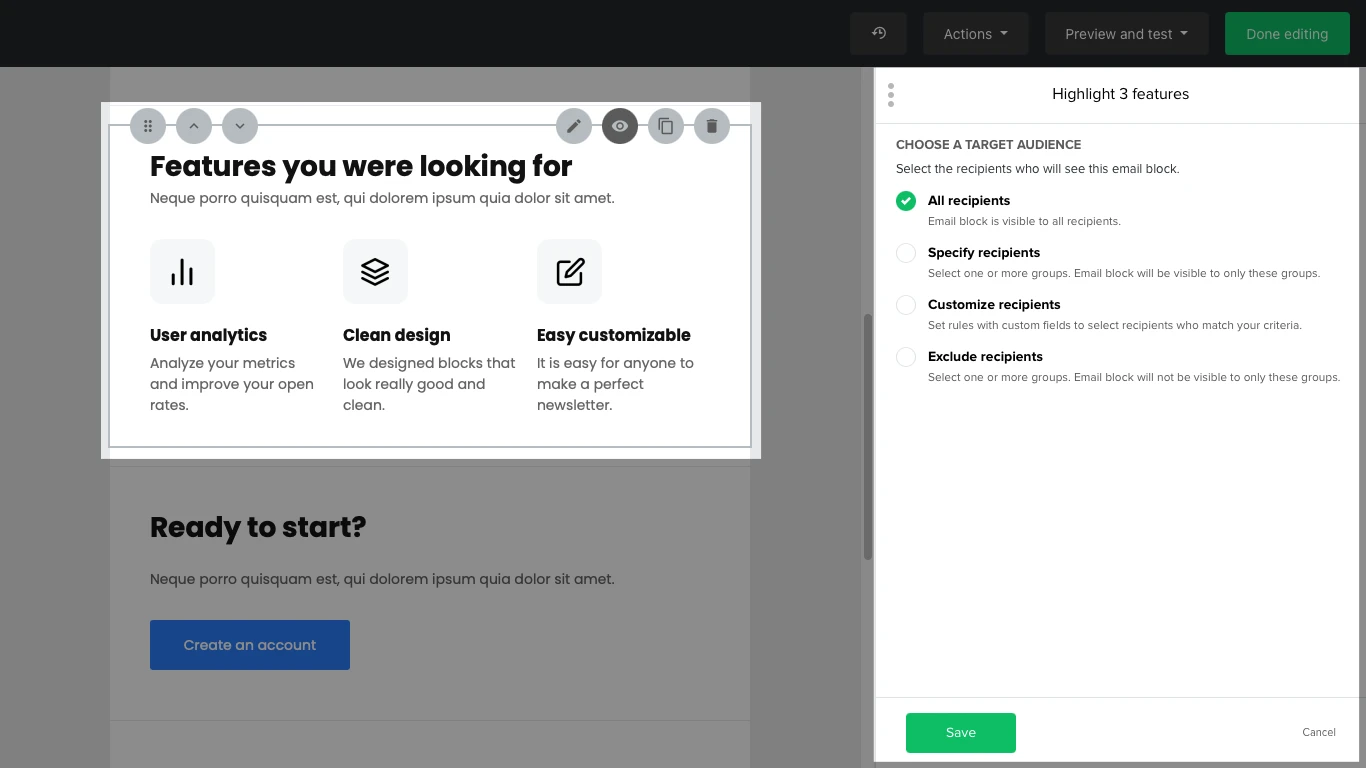Choose the Specify recipients radio button
Image resolution: width=1366 pixels, height=768 pixels.
(906, 253)
